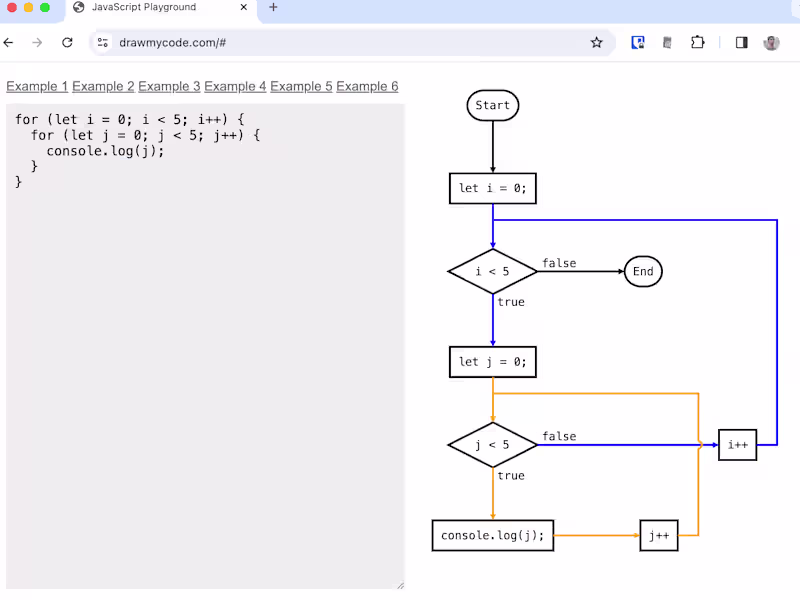The width and height of the screenshot is (800, 600).
Task: Select the 'console.log(j);' flowchart box
Action: 493,536
